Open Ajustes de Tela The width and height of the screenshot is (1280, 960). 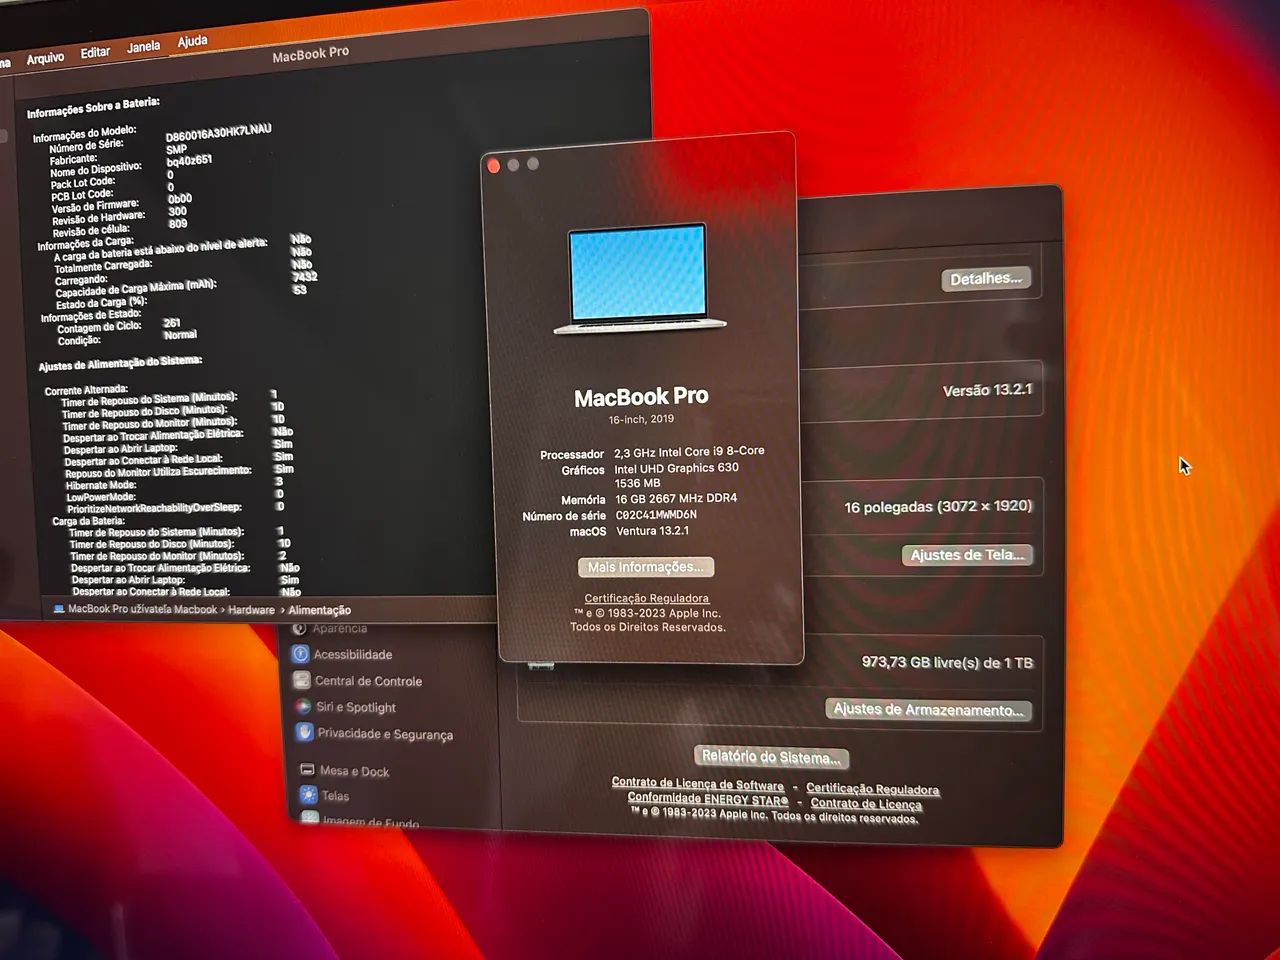point(967,555)
